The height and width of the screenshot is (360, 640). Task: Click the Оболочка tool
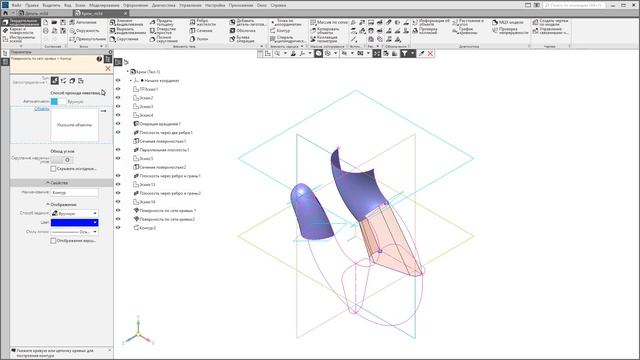click(x=242, y=31)
